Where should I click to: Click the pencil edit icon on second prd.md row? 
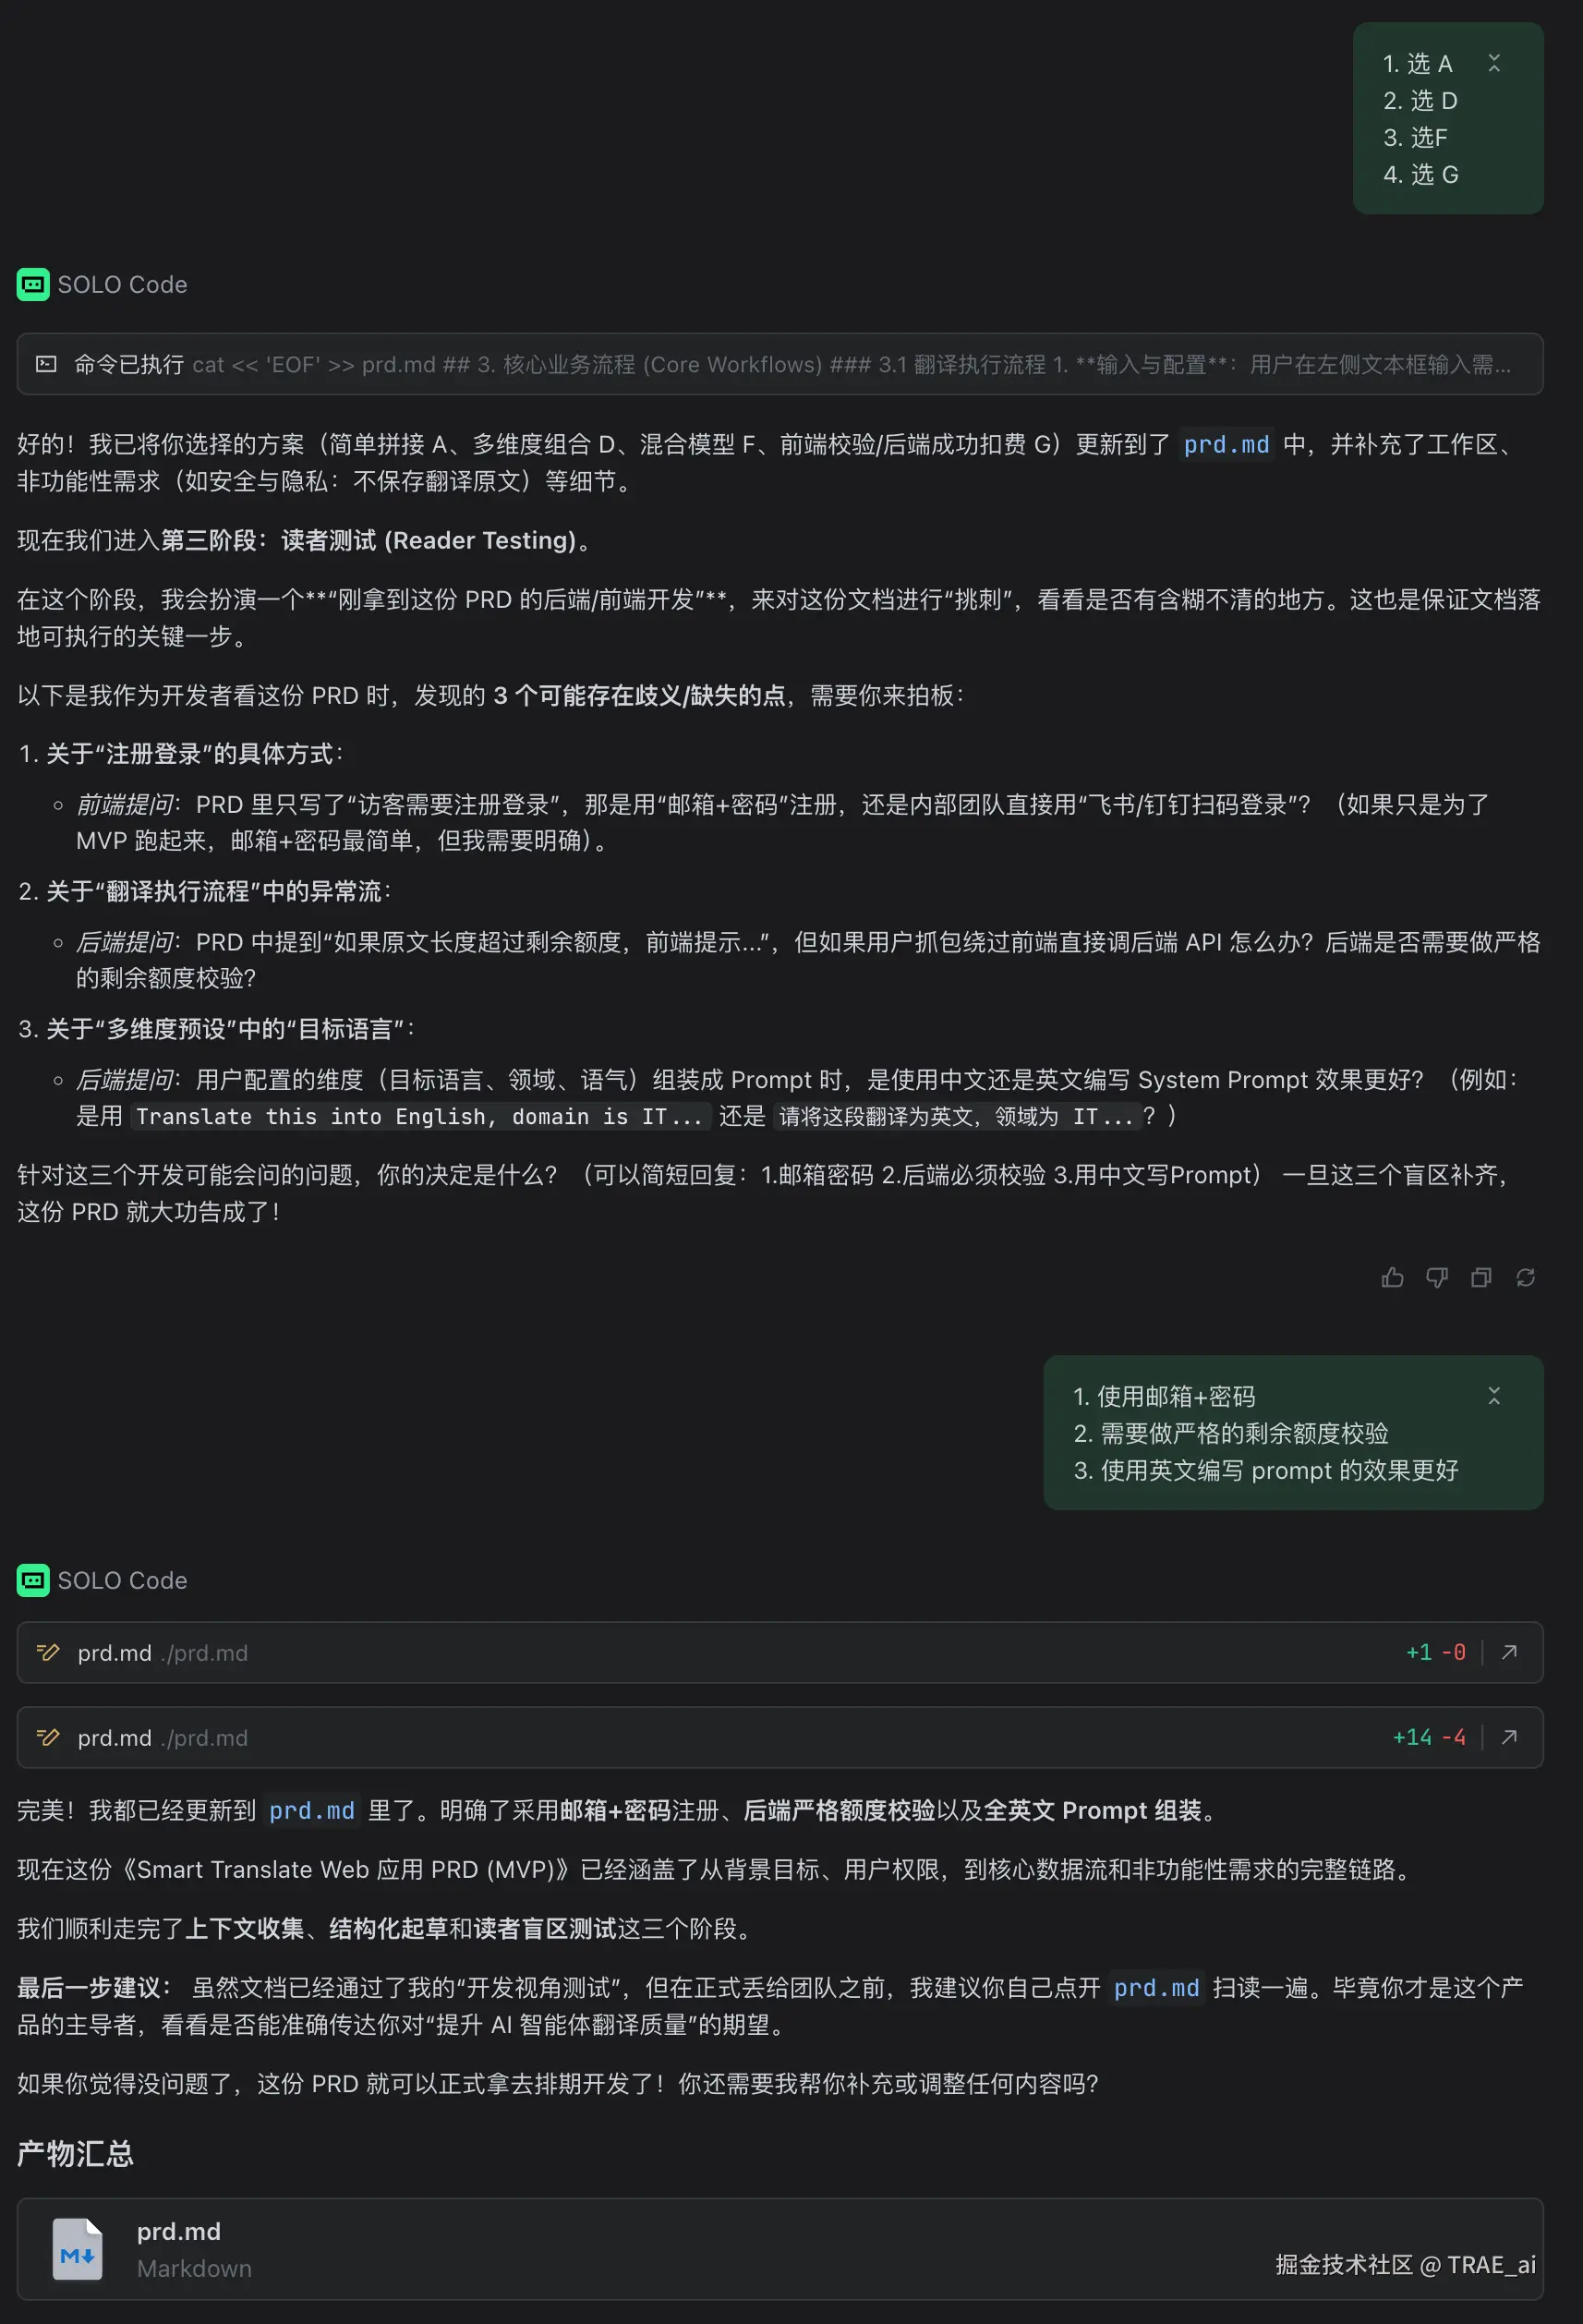[48, 1737]
